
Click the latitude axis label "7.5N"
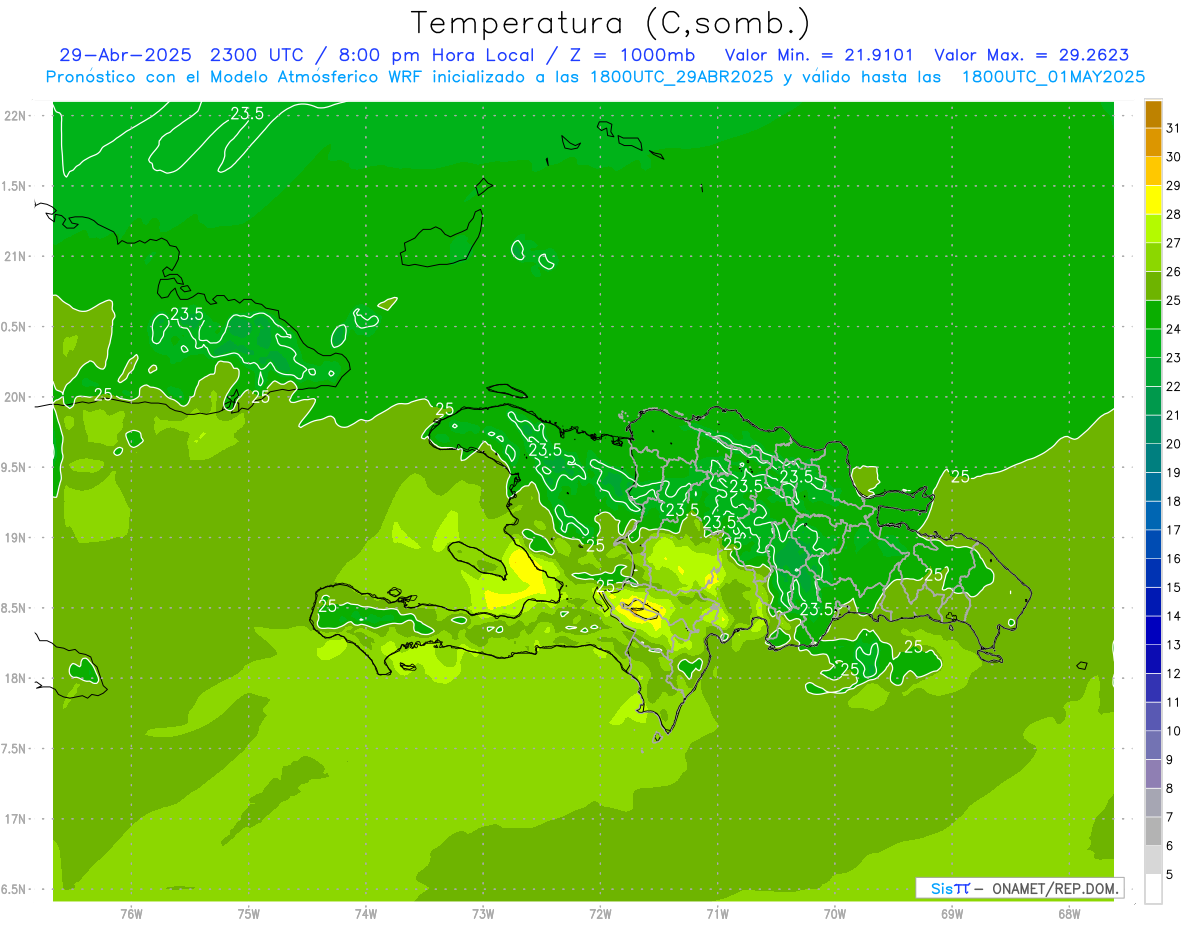[x=14, y=749]
